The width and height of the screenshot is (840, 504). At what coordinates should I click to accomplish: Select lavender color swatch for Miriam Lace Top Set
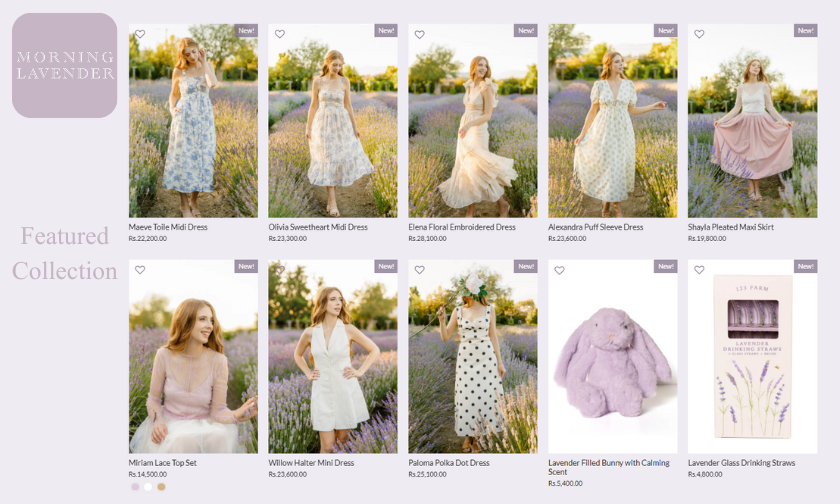[135, 487]
